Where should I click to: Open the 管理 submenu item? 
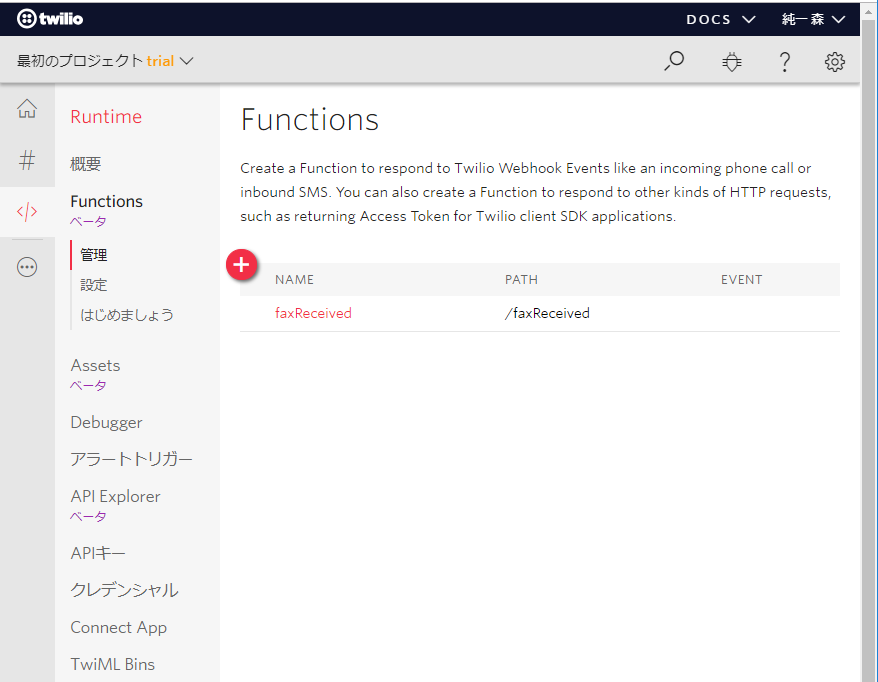tap(94, 255)
